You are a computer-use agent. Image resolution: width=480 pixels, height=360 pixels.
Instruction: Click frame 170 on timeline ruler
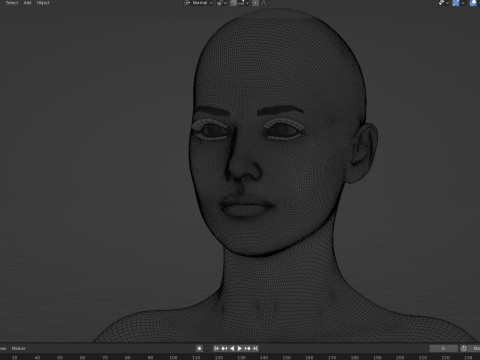pos(332,357)
